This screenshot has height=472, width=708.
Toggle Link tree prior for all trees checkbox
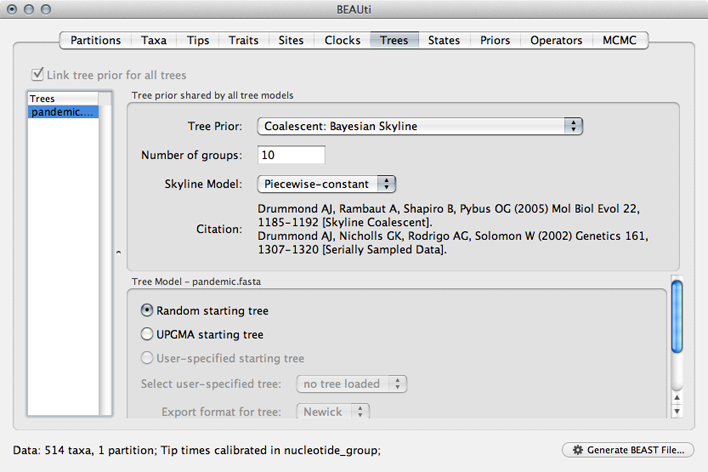point(38,74)
